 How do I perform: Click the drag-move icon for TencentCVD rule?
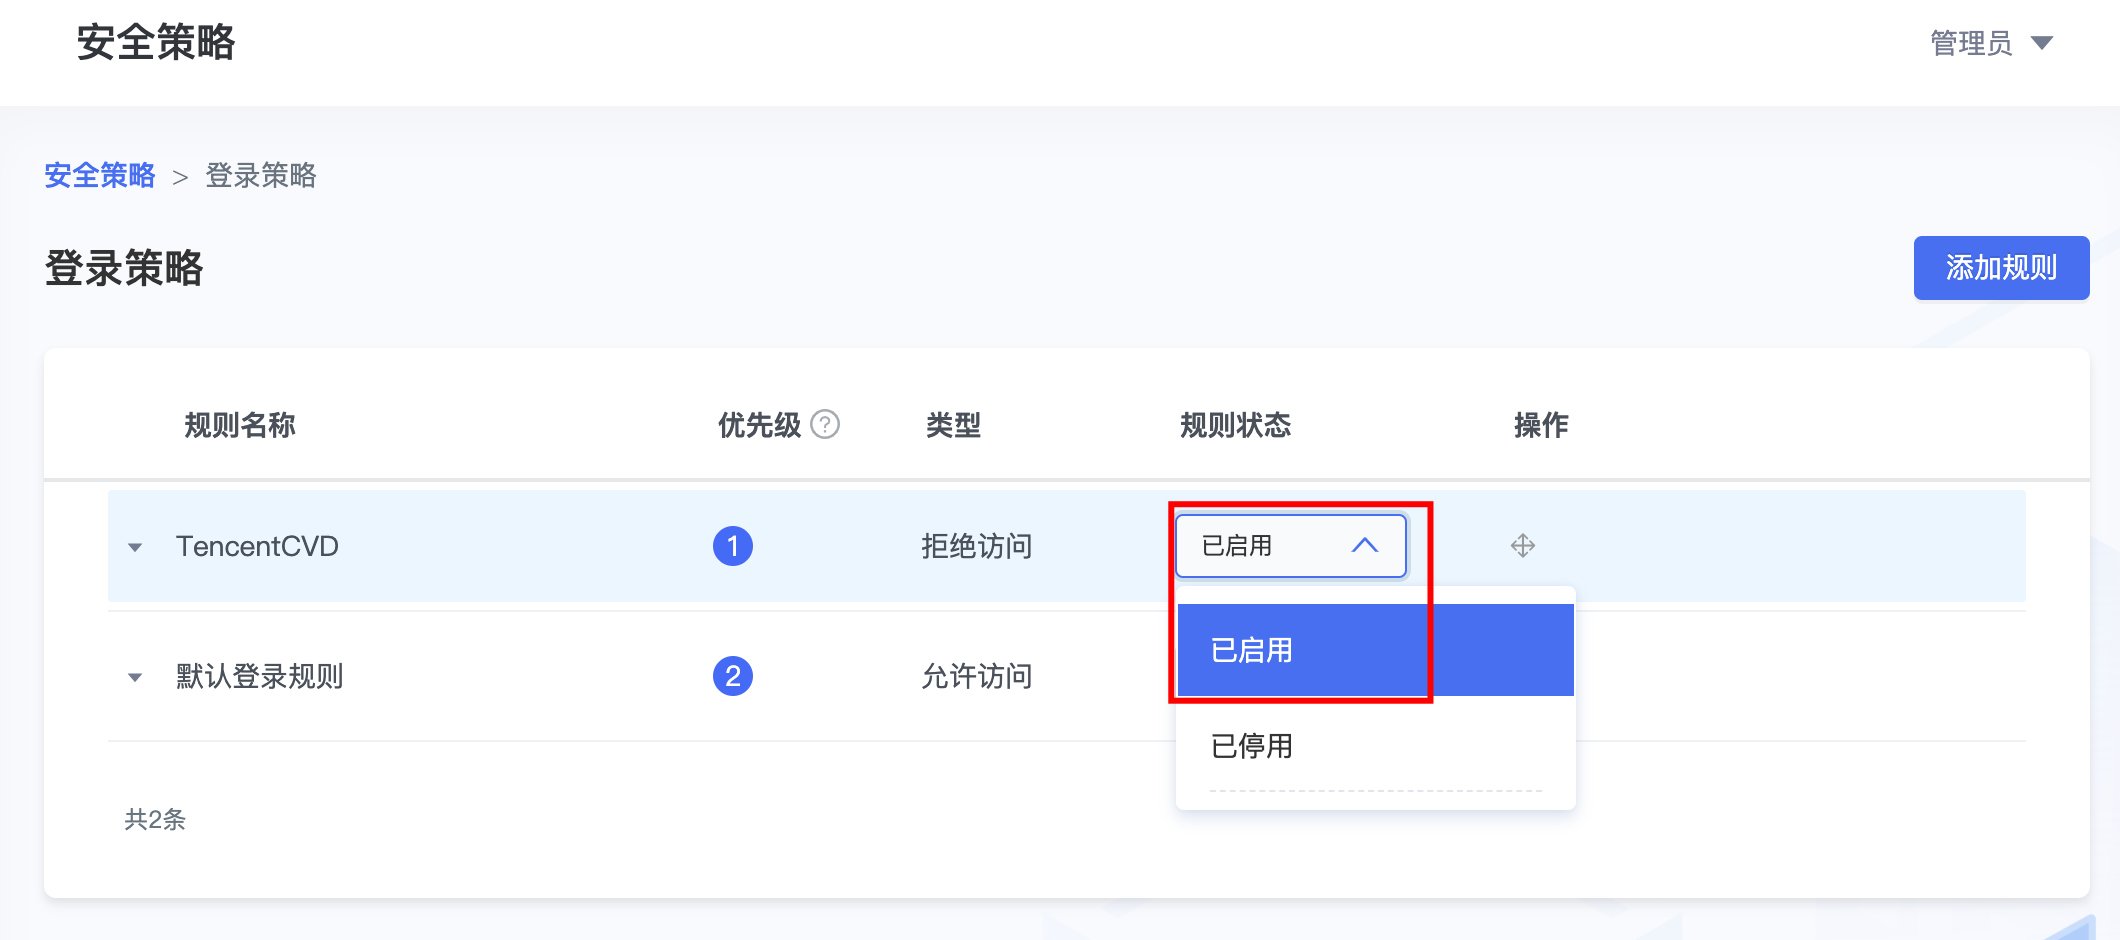tap(1523, 546)
